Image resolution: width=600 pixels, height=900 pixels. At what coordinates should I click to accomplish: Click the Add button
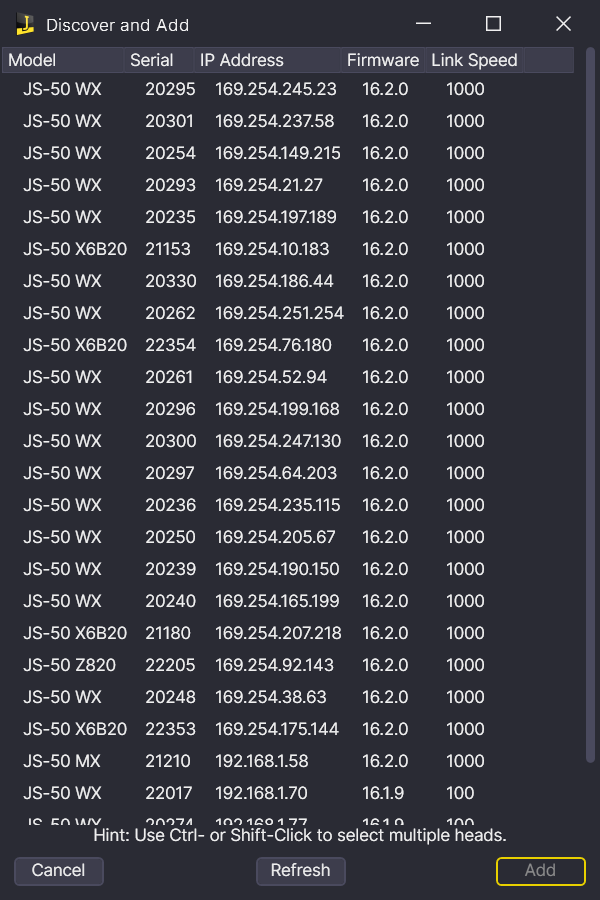[540, 870]
